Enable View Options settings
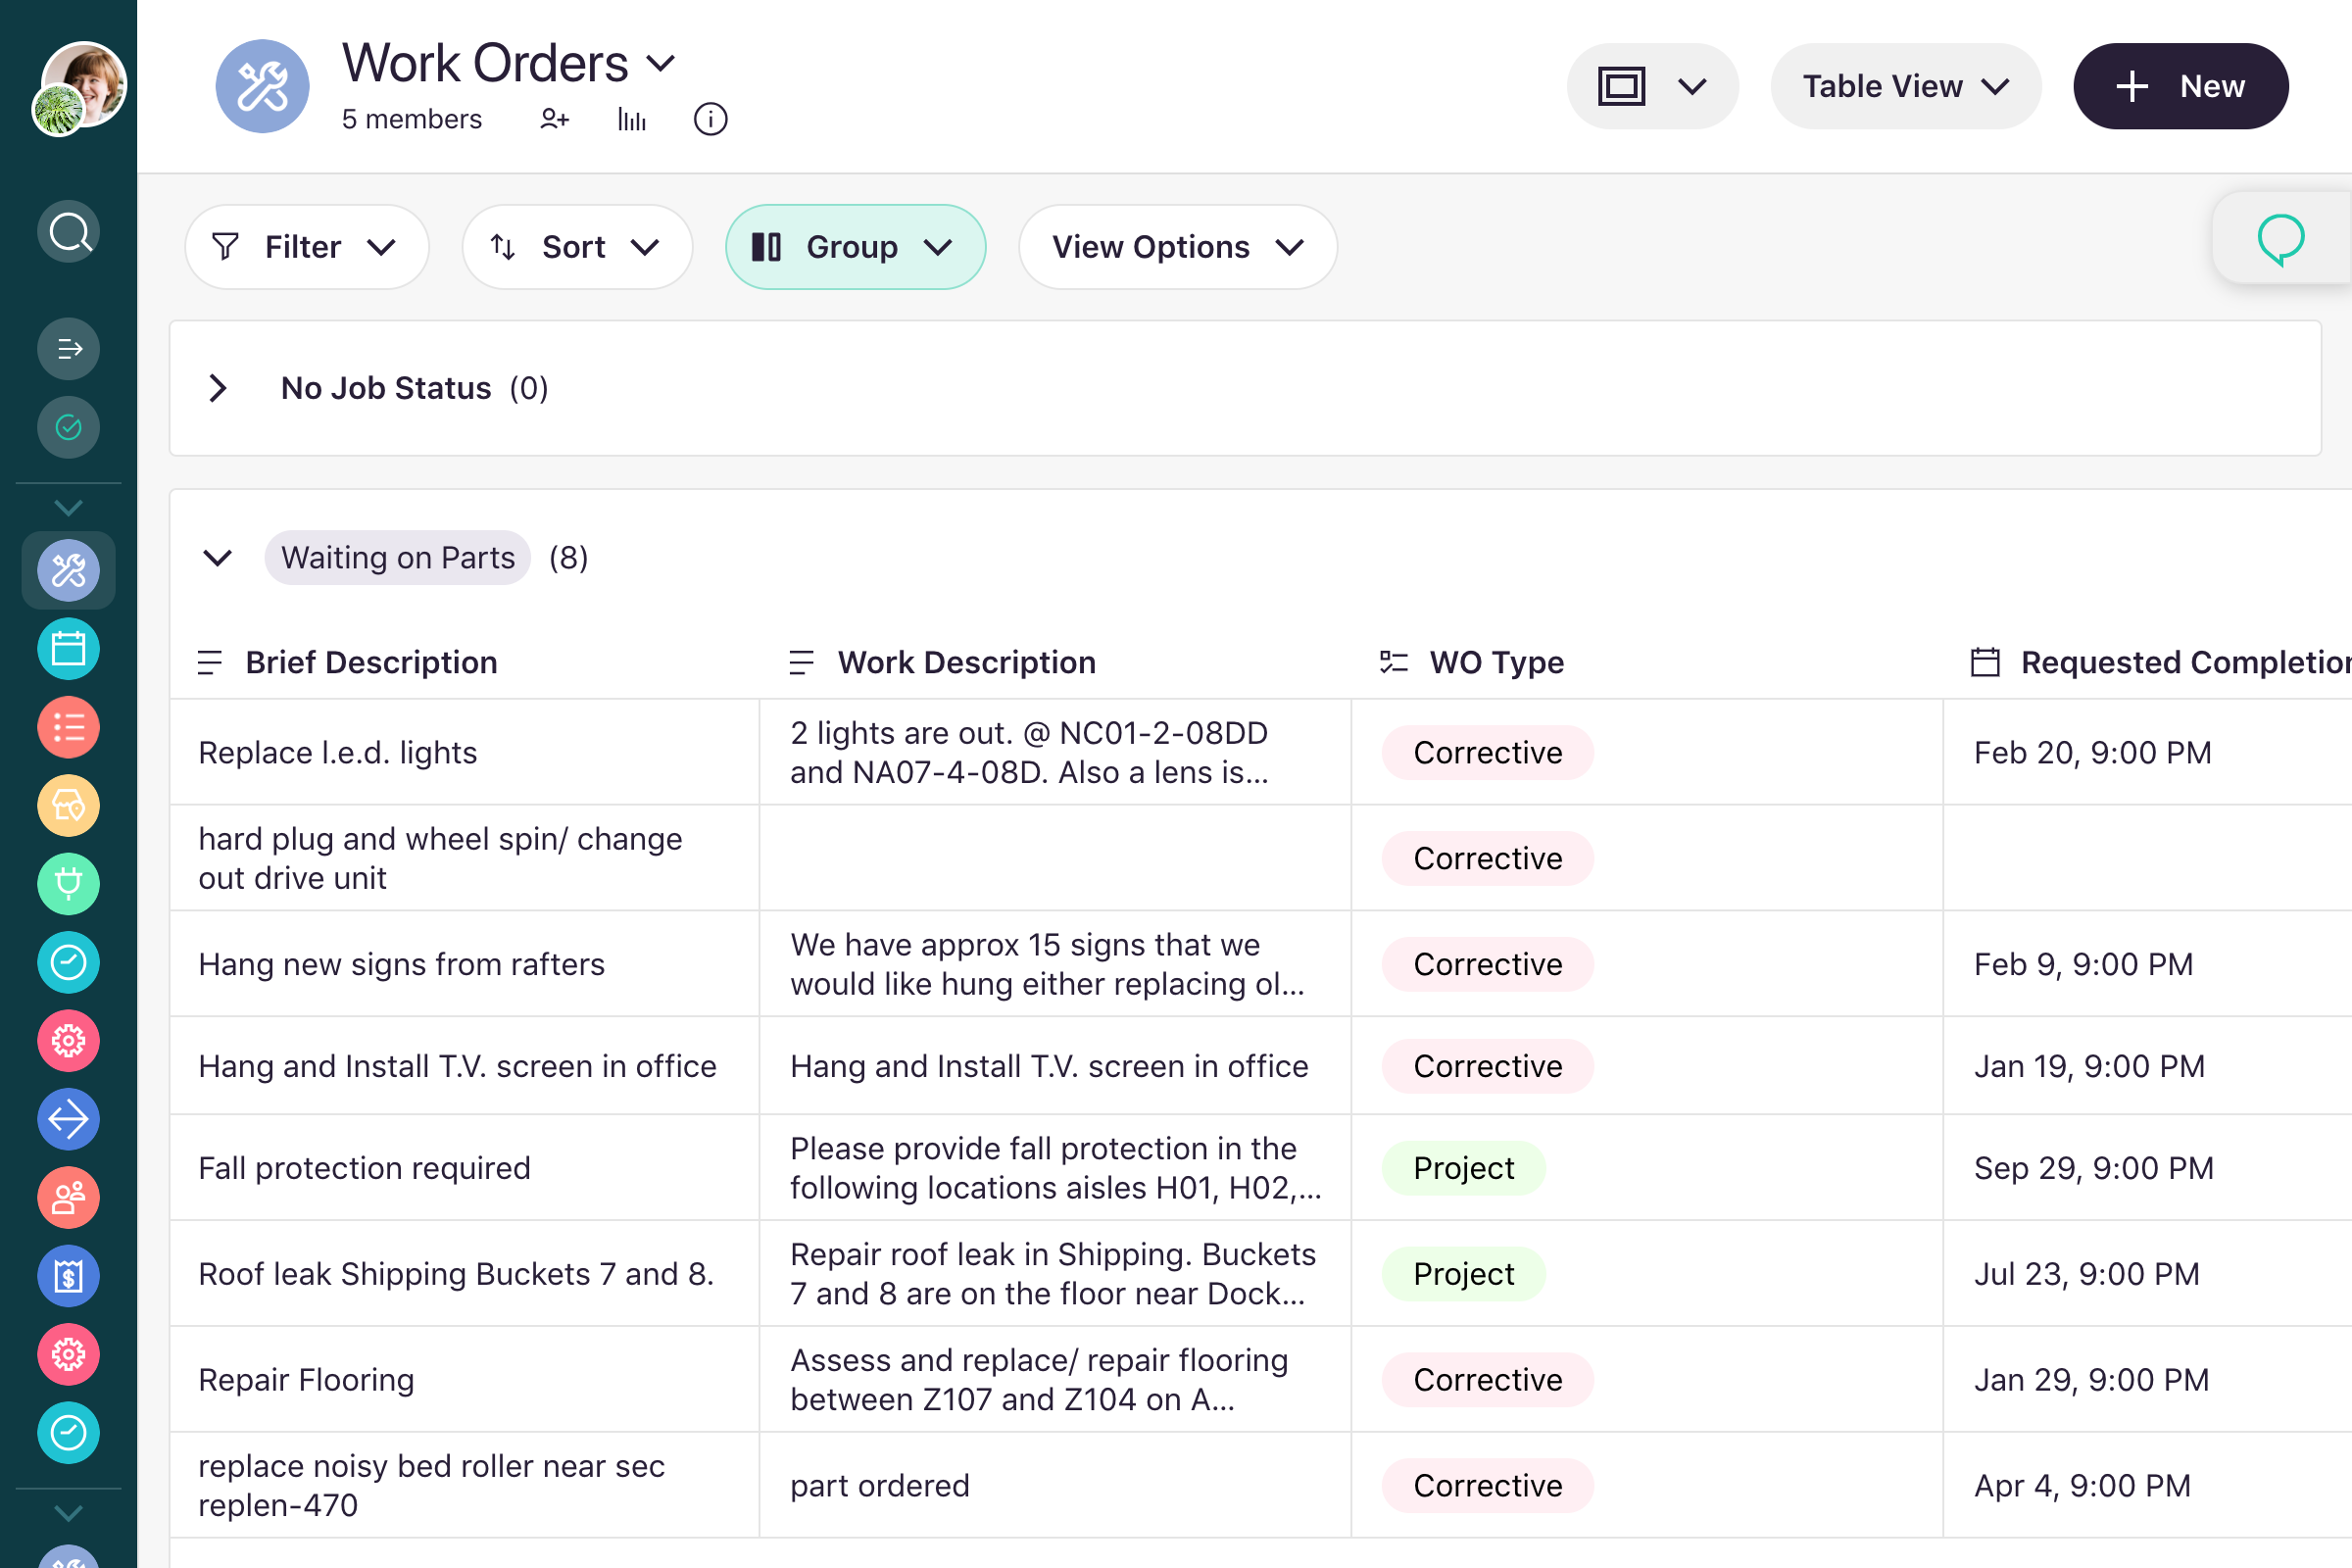This screenshot has height=1568, width=2352. pyautogui.click(x=1176, y=247)
